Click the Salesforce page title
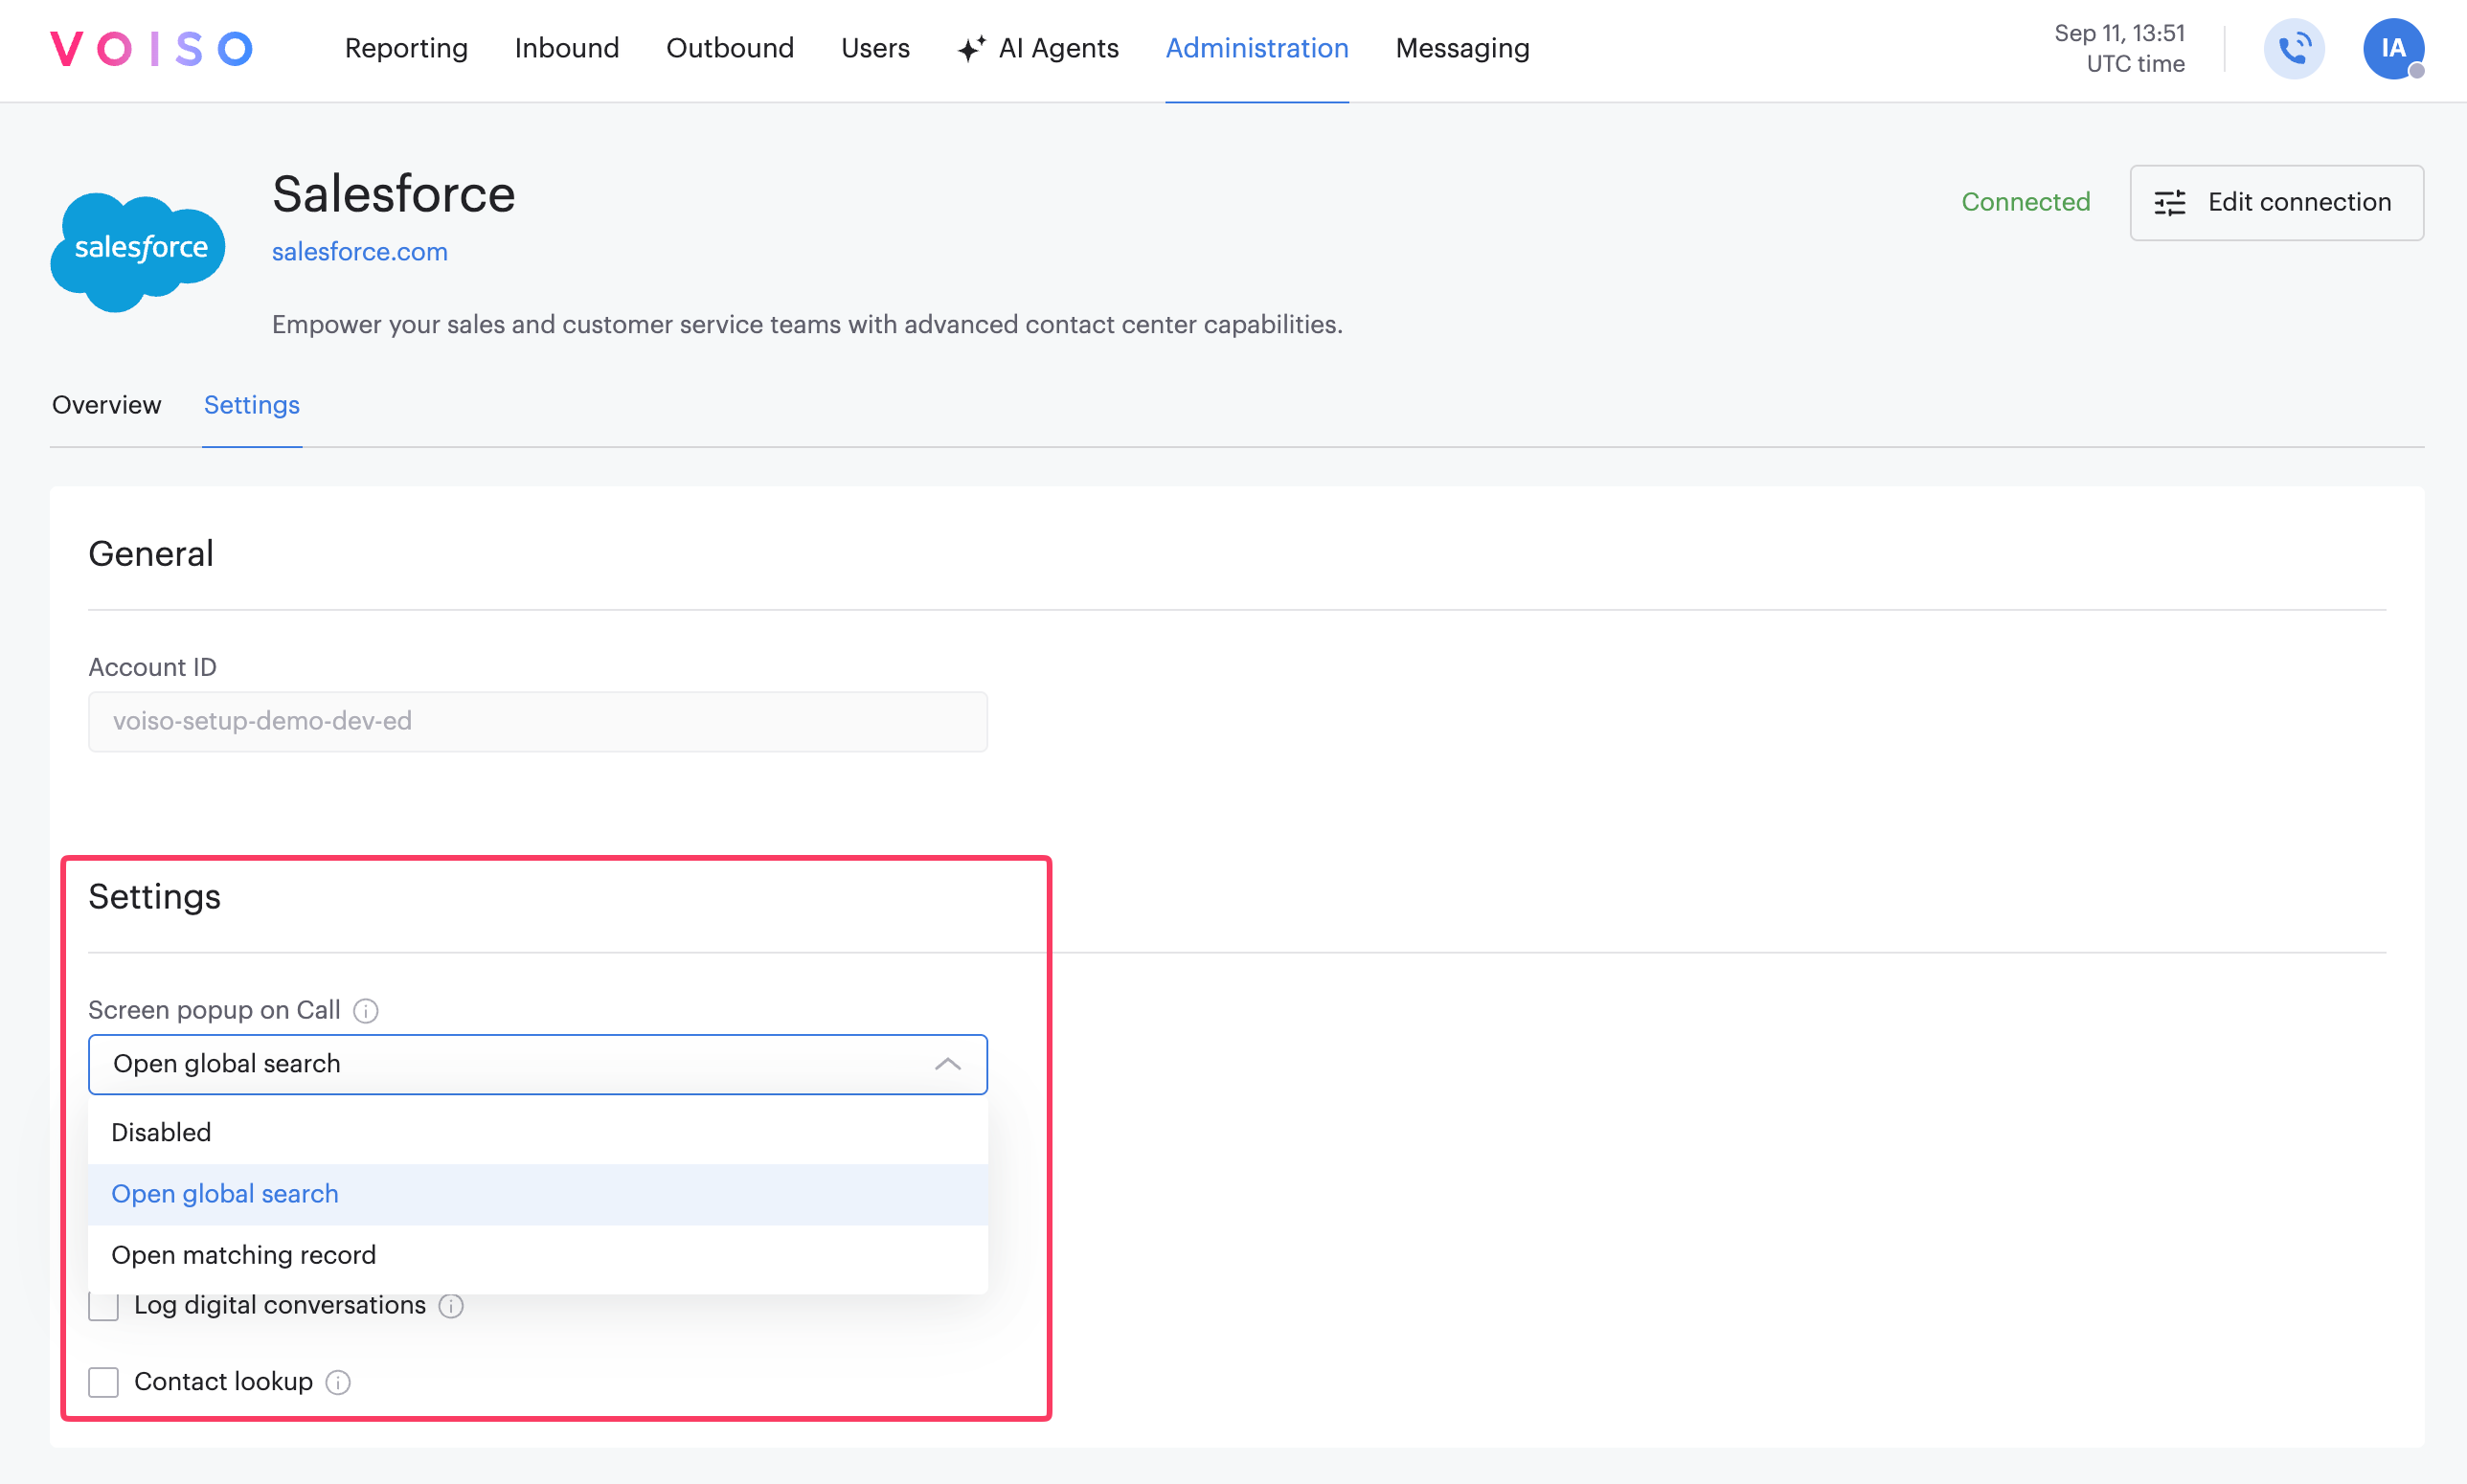Image resolution: width=2467 pixels, height=1484 pixels. coord(394,194)
